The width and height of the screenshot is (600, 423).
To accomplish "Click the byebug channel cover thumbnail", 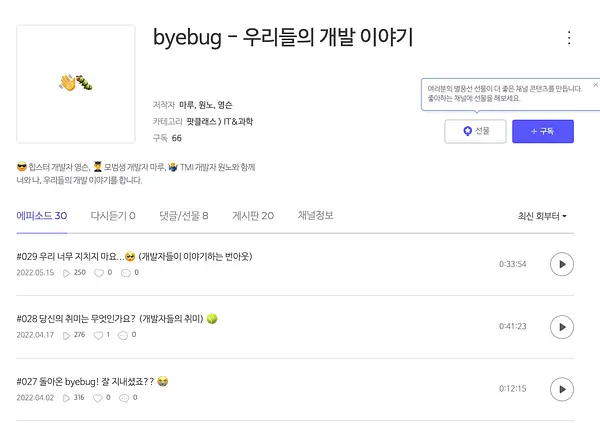I will click(x=76, y=84).
